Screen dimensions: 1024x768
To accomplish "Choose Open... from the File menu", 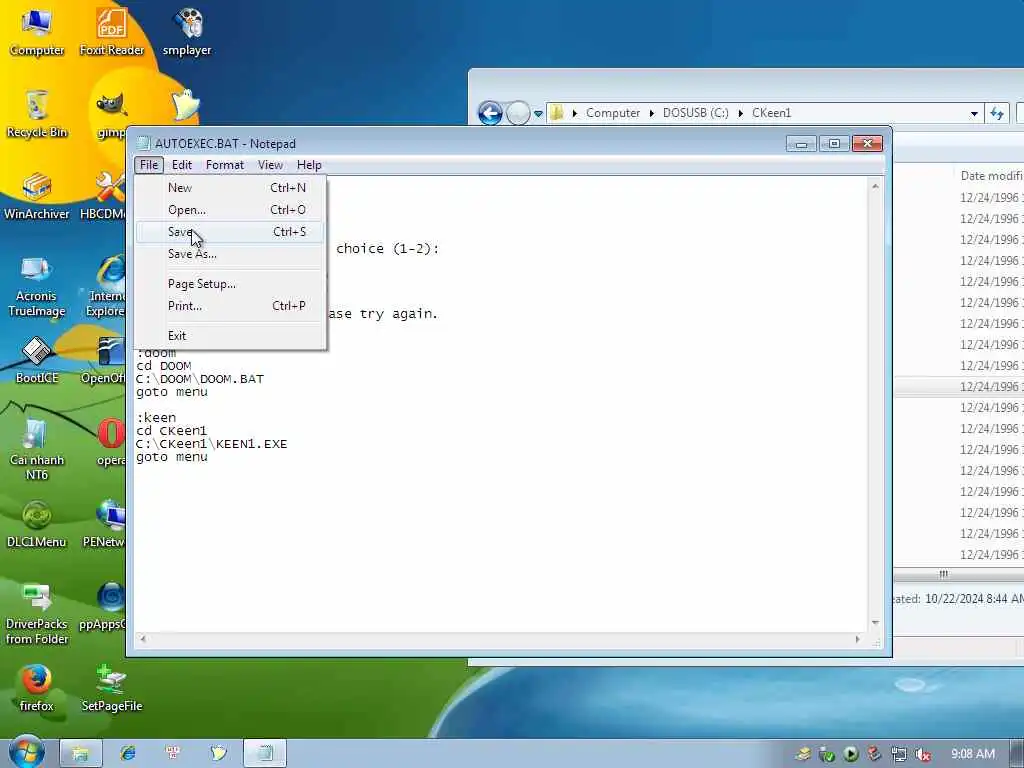I will [x=230, y=210].
